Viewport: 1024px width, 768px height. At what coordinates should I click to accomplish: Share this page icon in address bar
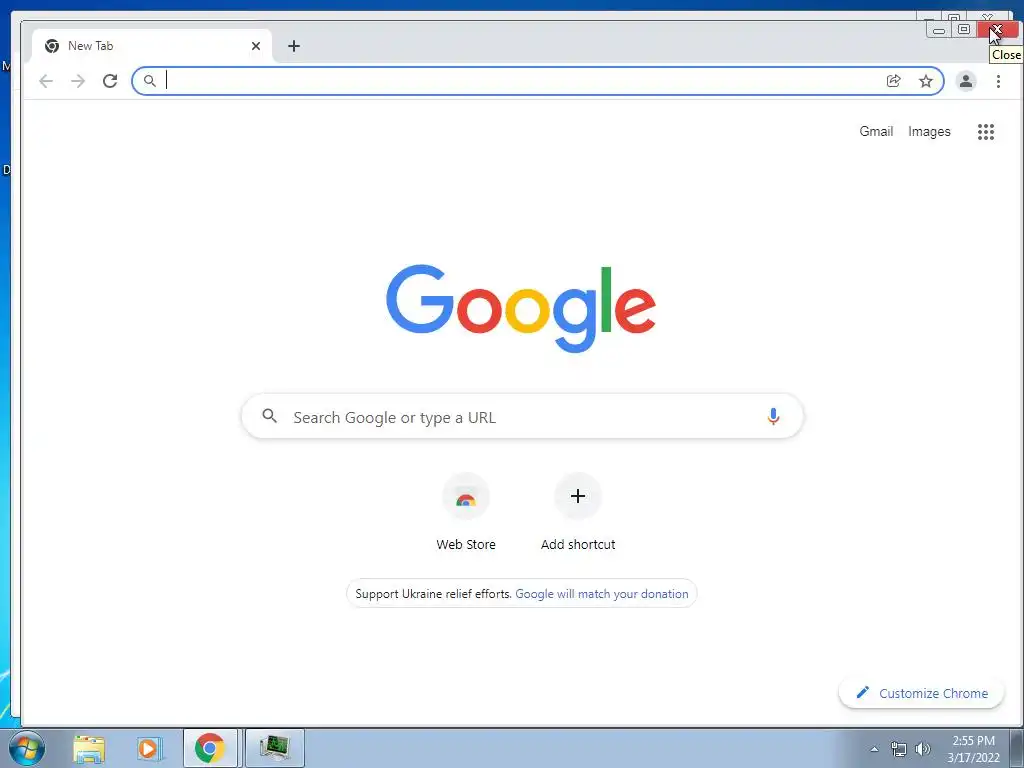[x=893, y=81]
